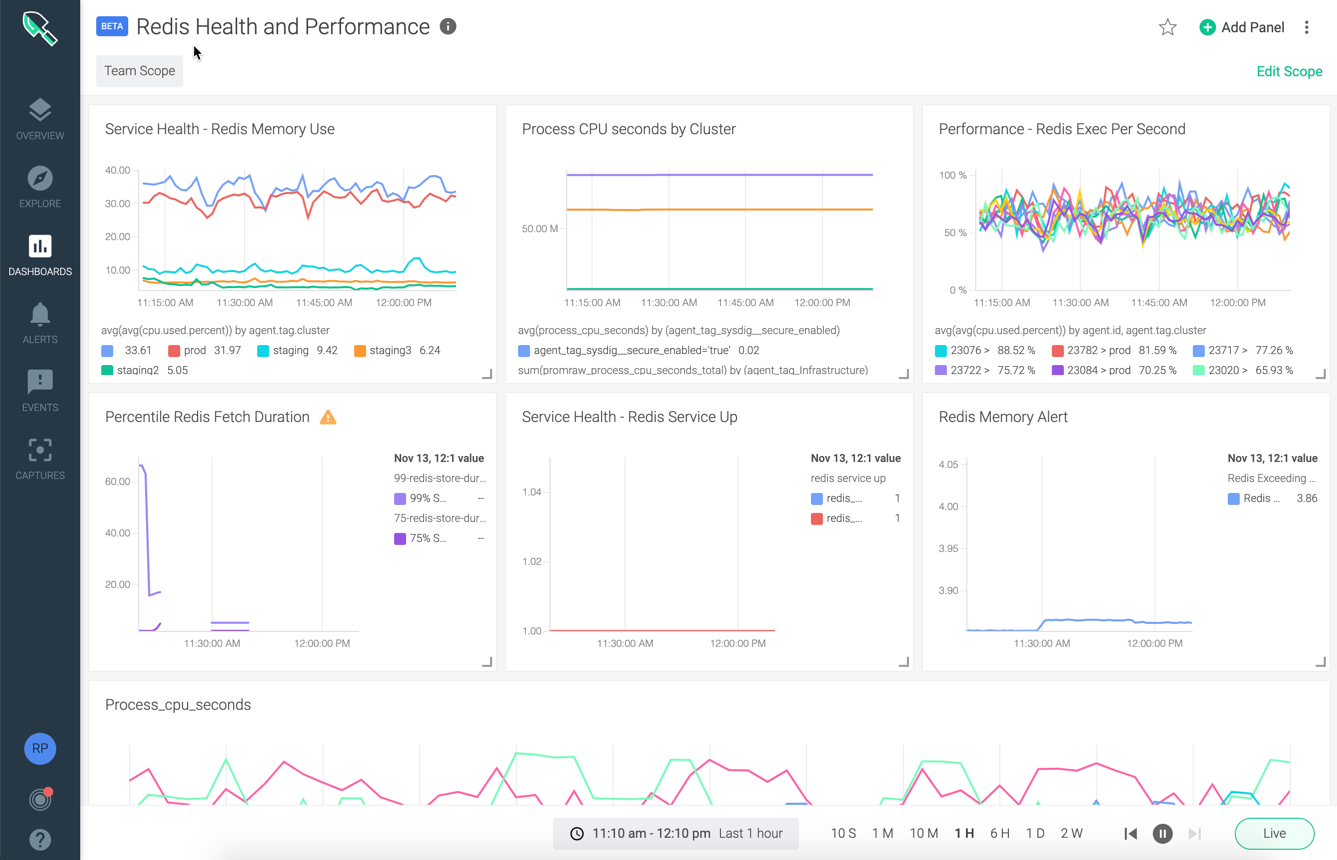1337x860 pixels.
Task: Click the Process_cpu_seconds panel title
Action: tap(178, 705)
